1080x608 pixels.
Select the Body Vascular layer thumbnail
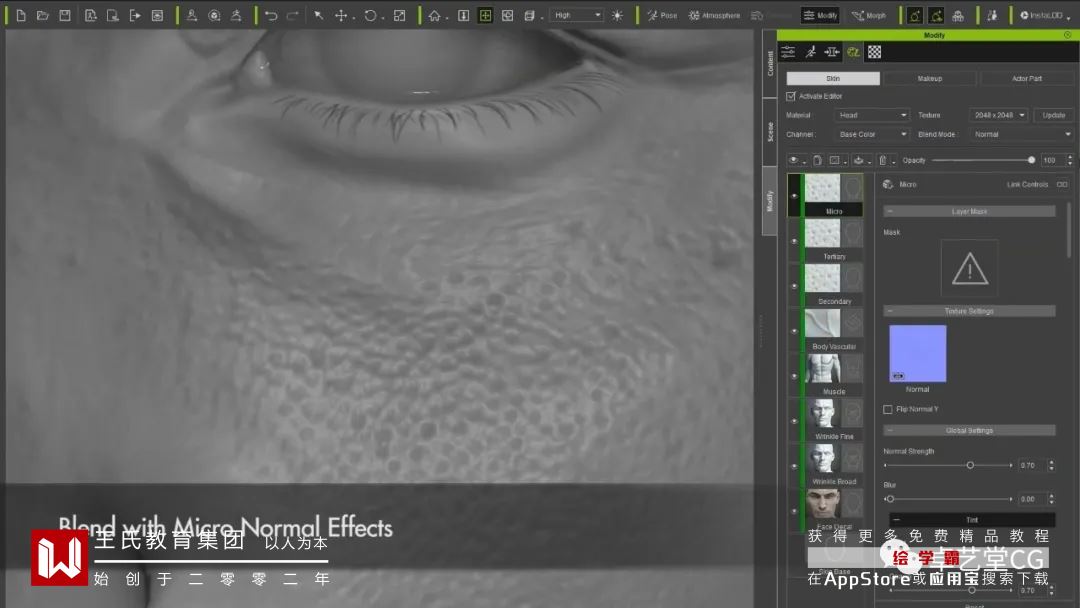pos(822,324)
